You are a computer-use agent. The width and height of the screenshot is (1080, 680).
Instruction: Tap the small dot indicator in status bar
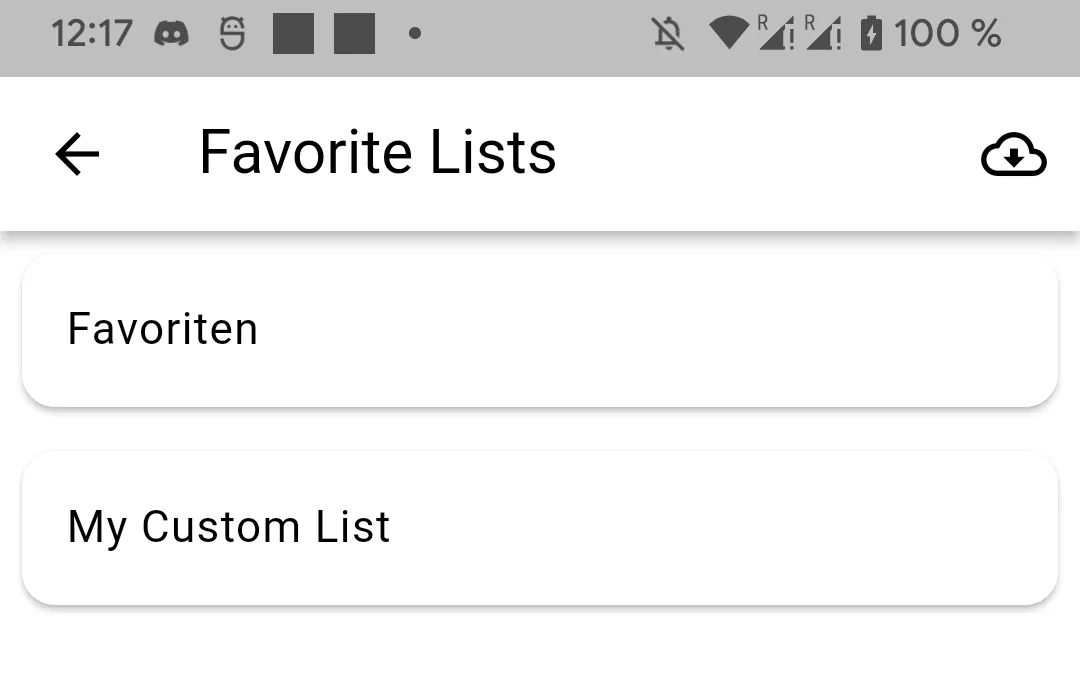415,36
